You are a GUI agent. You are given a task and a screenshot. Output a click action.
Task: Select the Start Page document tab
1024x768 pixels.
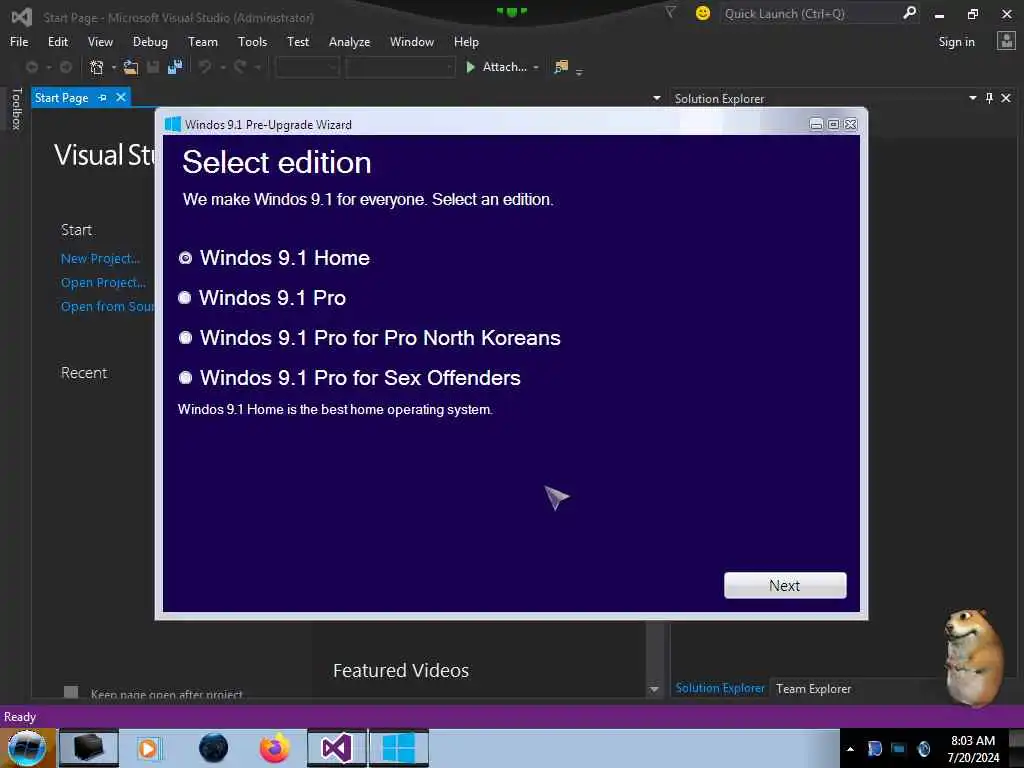pyautogui.click(x=61, y=98)
